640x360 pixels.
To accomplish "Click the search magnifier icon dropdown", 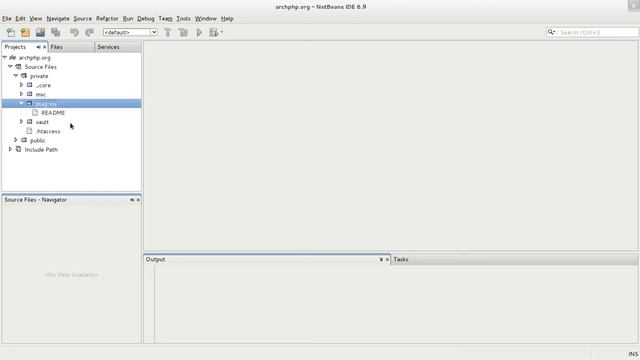I will coord(551,32).
